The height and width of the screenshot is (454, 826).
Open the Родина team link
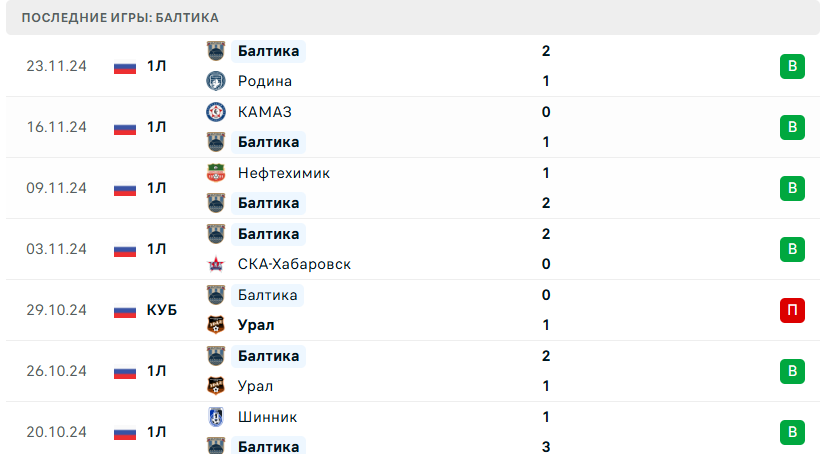pos(265,81)
